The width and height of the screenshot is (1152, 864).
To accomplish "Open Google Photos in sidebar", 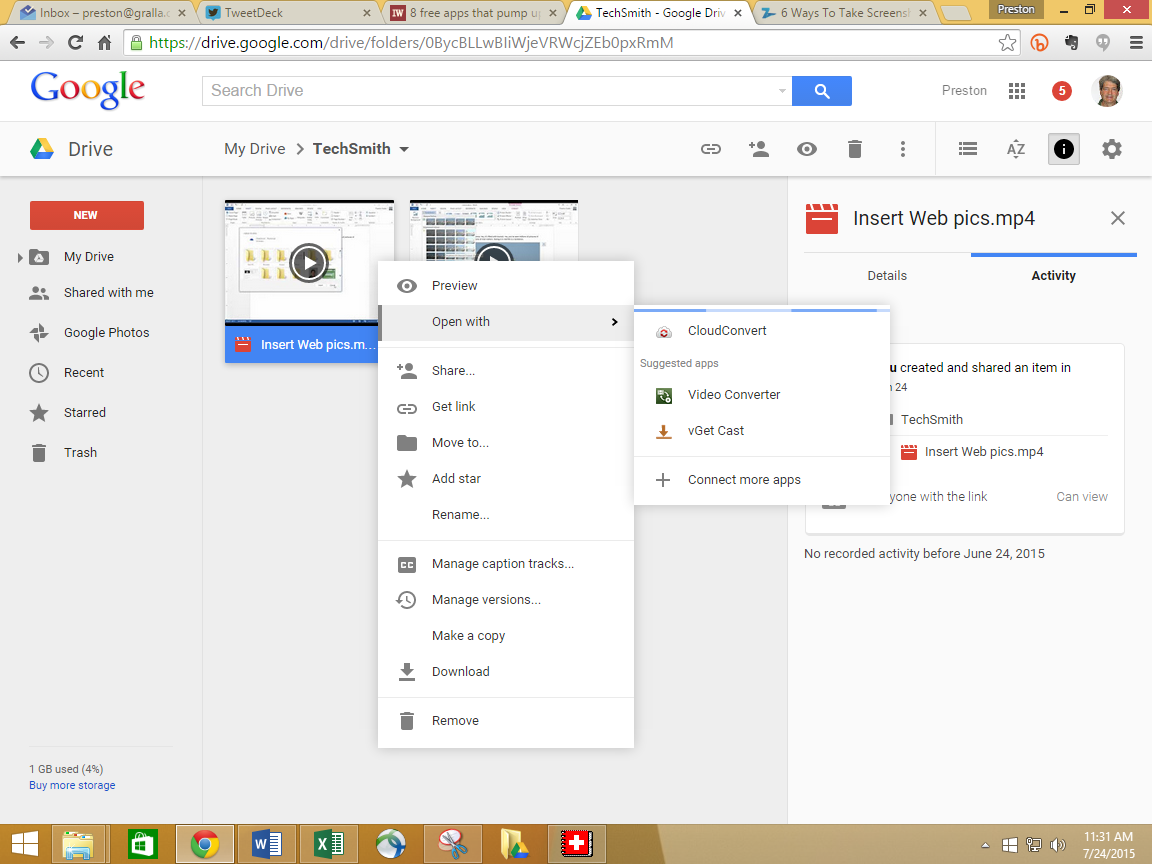I will (x=107, y=333).
